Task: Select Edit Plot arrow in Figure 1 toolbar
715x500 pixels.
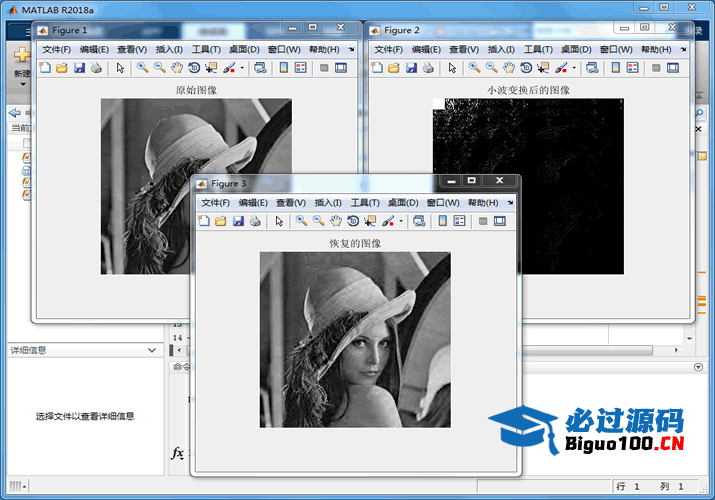Action: tap(120, 68)
